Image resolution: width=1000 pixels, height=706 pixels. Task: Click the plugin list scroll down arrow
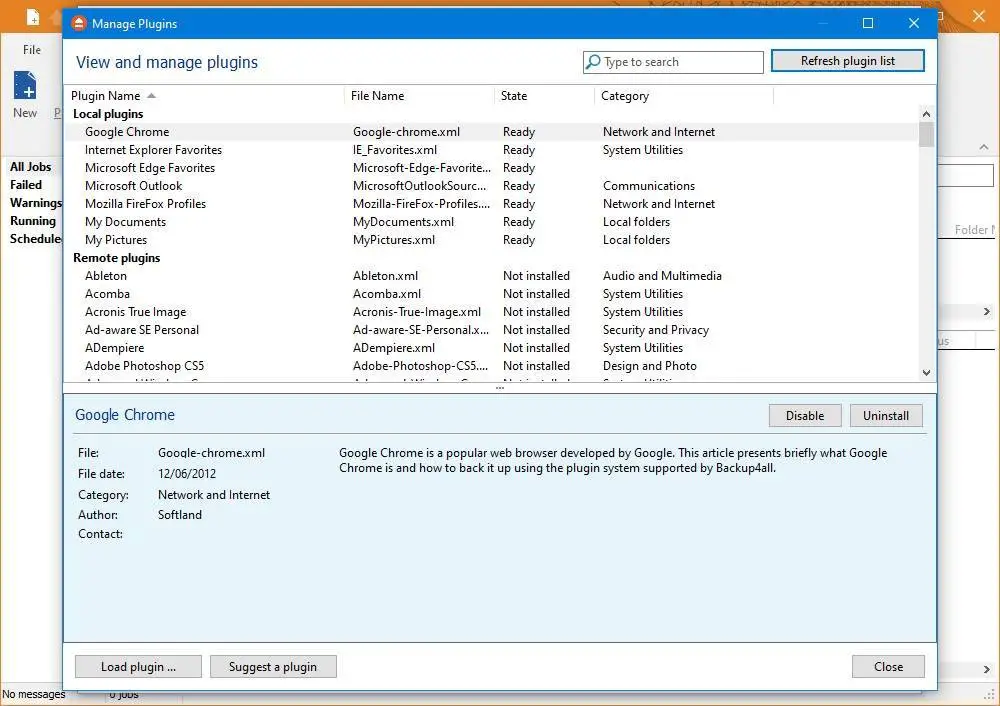927,372
